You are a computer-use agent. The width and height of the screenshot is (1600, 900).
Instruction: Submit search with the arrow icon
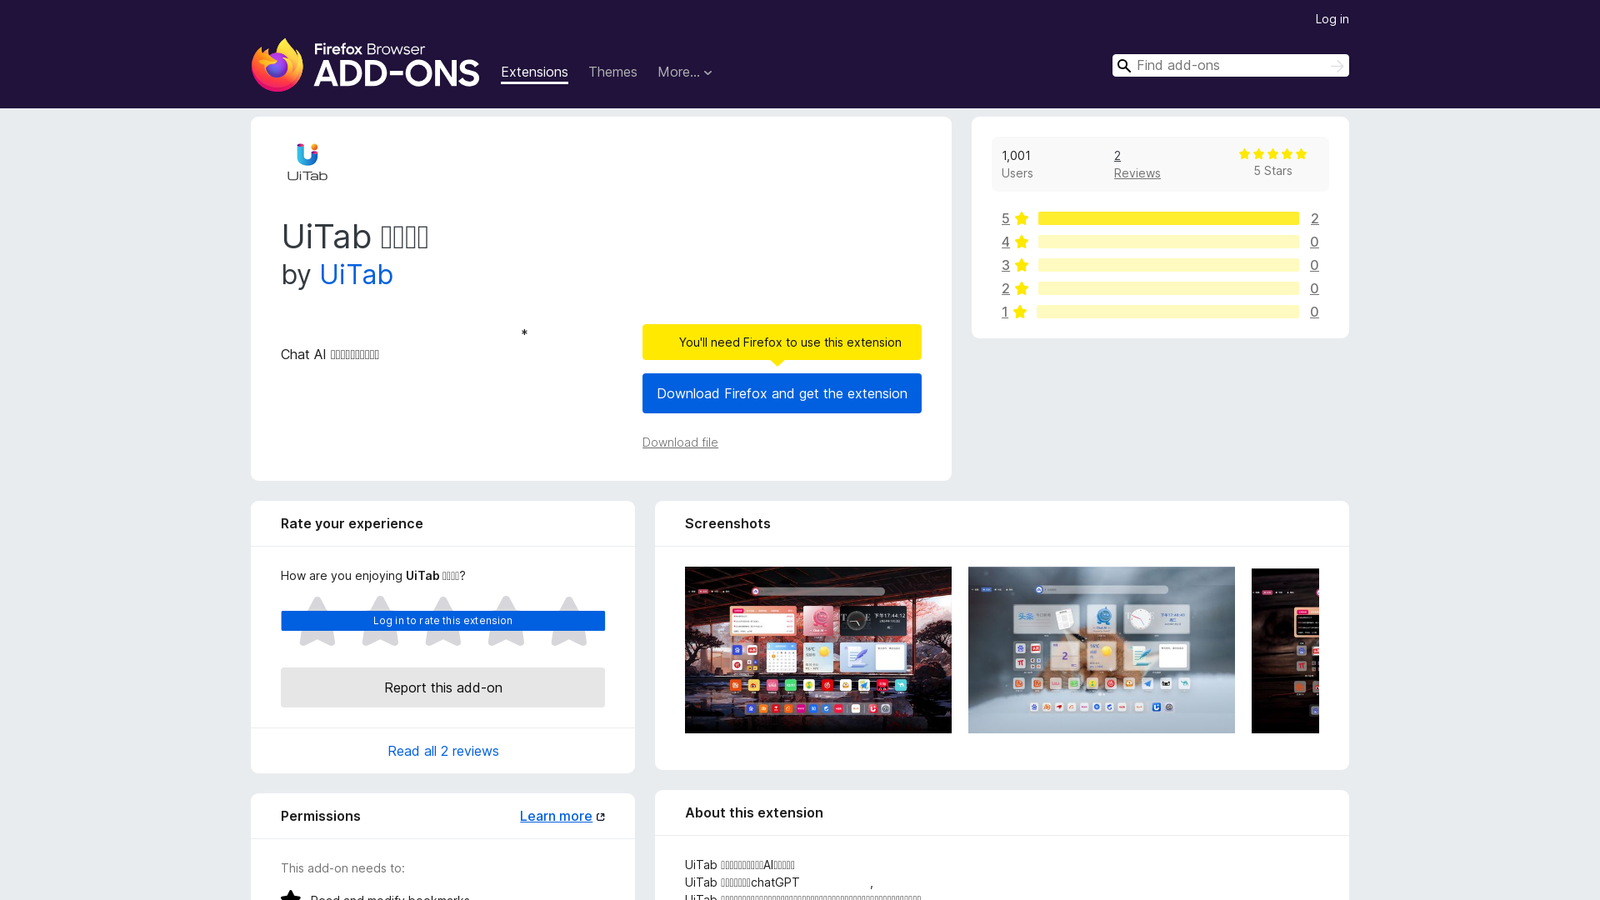pyautogui.click(x=1337, y=66)
